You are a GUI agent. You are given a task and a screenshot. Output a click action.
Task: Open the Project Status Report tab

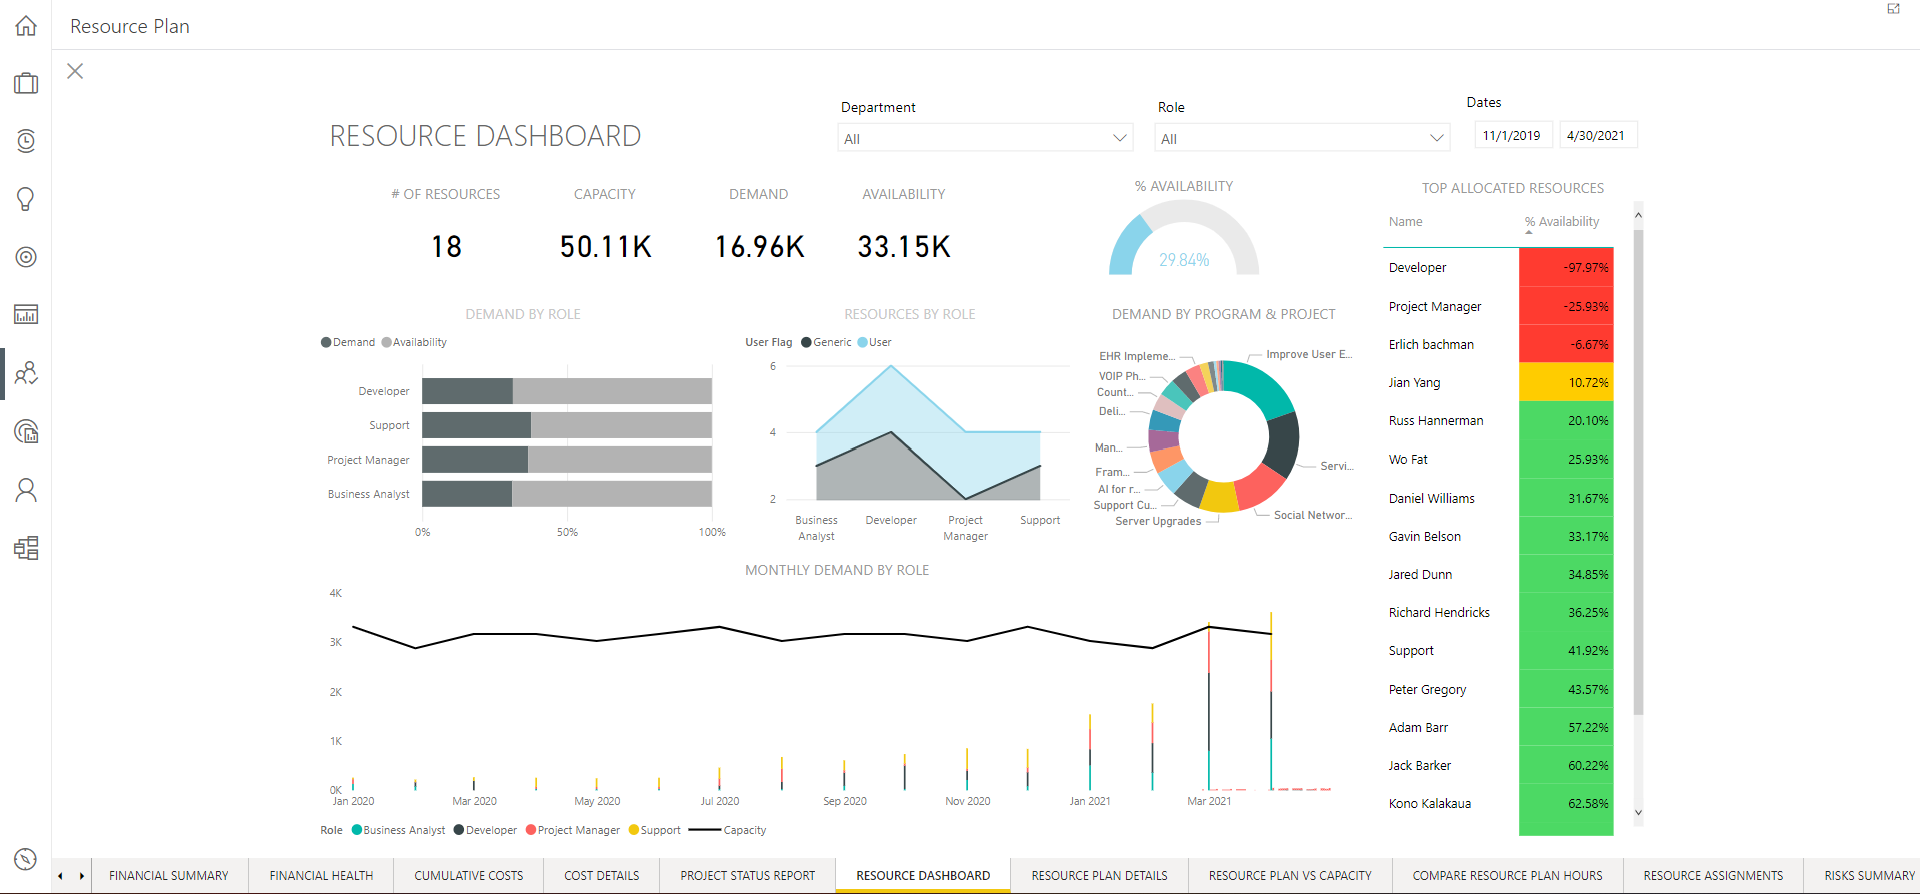point(748,875)
